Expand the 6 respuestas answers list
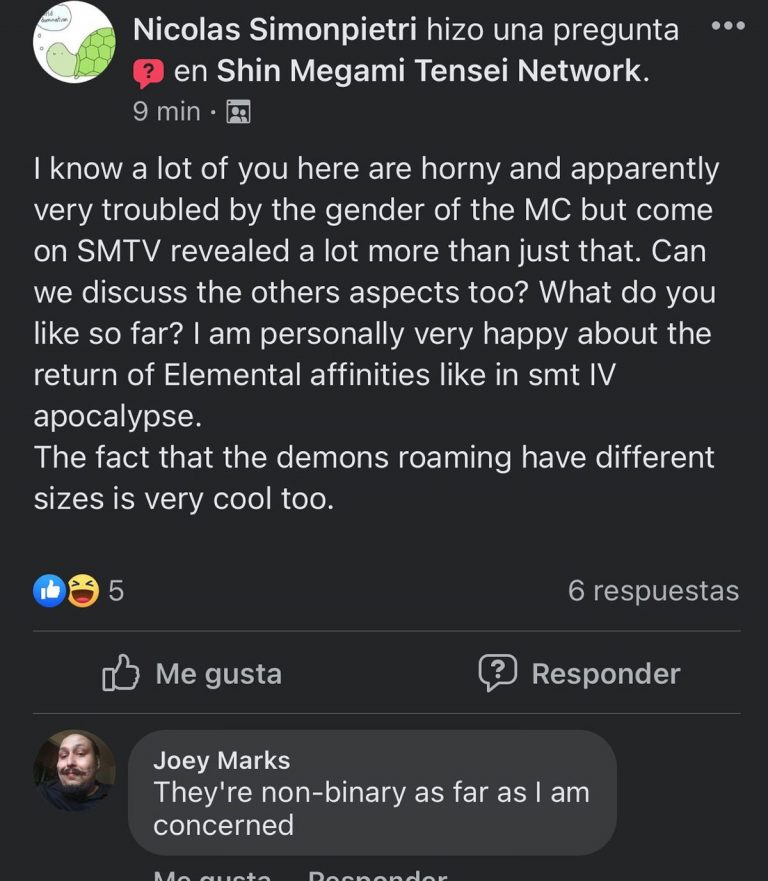 652,591
